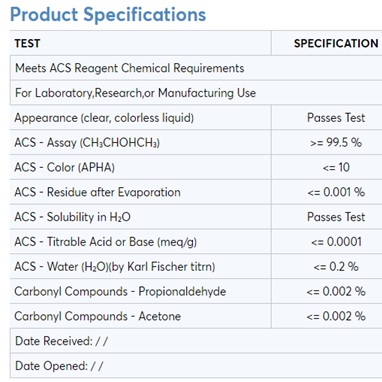
Task: Click the ACS - Color (APHA) cell
Action: [x=140, y=167]
